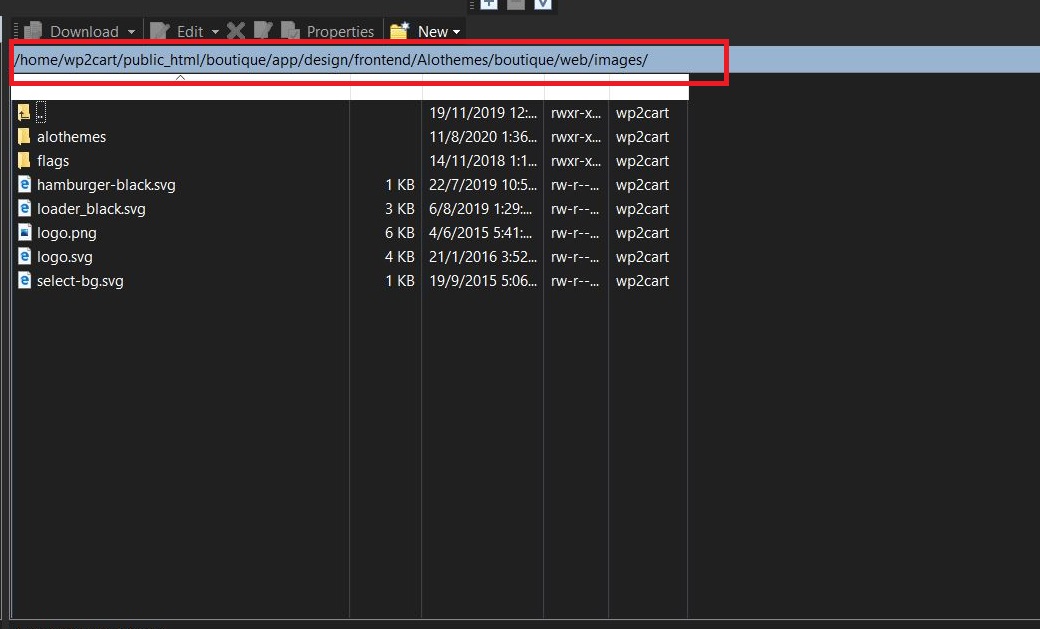1040x629 pixels.
Task: Select the logo.png file
Action: 66,233
